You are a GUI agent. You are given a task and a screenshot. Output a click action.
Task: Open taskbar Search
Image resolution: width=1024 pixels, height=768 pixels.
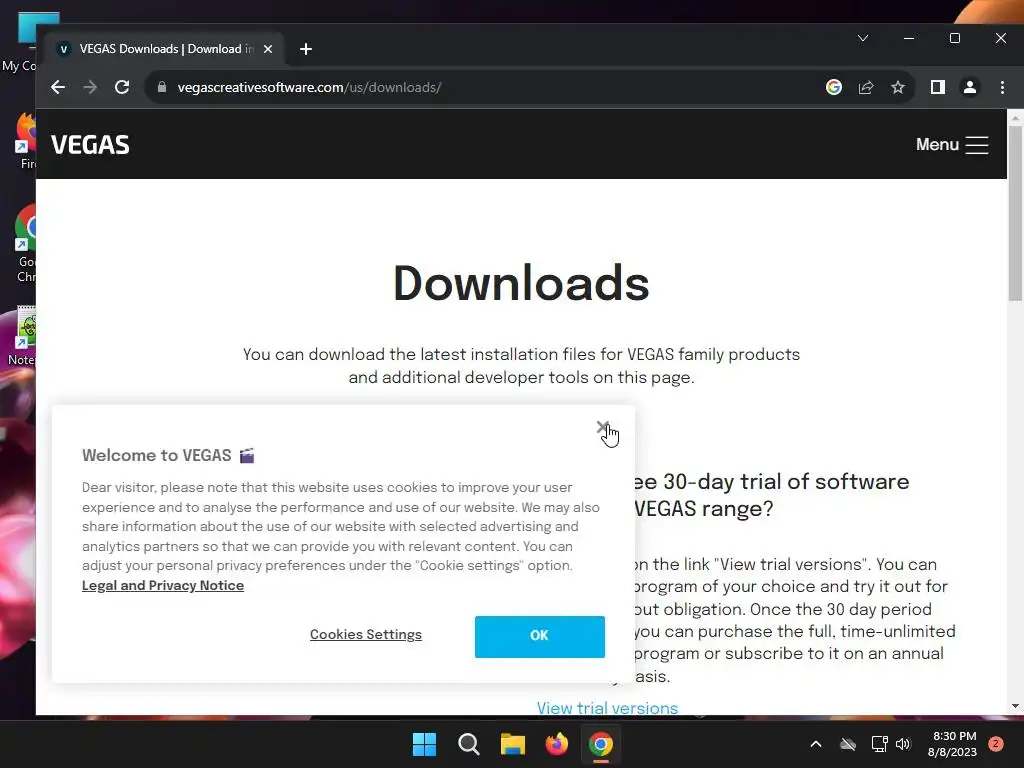[468, 744]
